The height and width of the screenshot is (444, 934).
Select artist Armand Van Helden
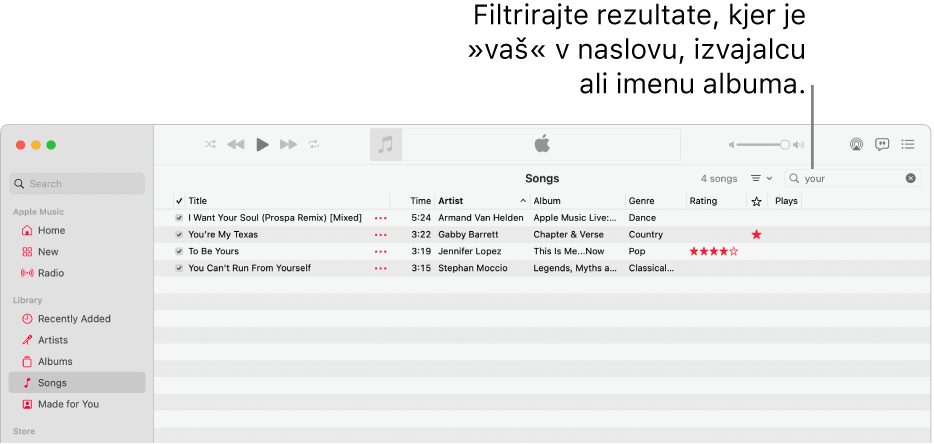click(481, 218)
